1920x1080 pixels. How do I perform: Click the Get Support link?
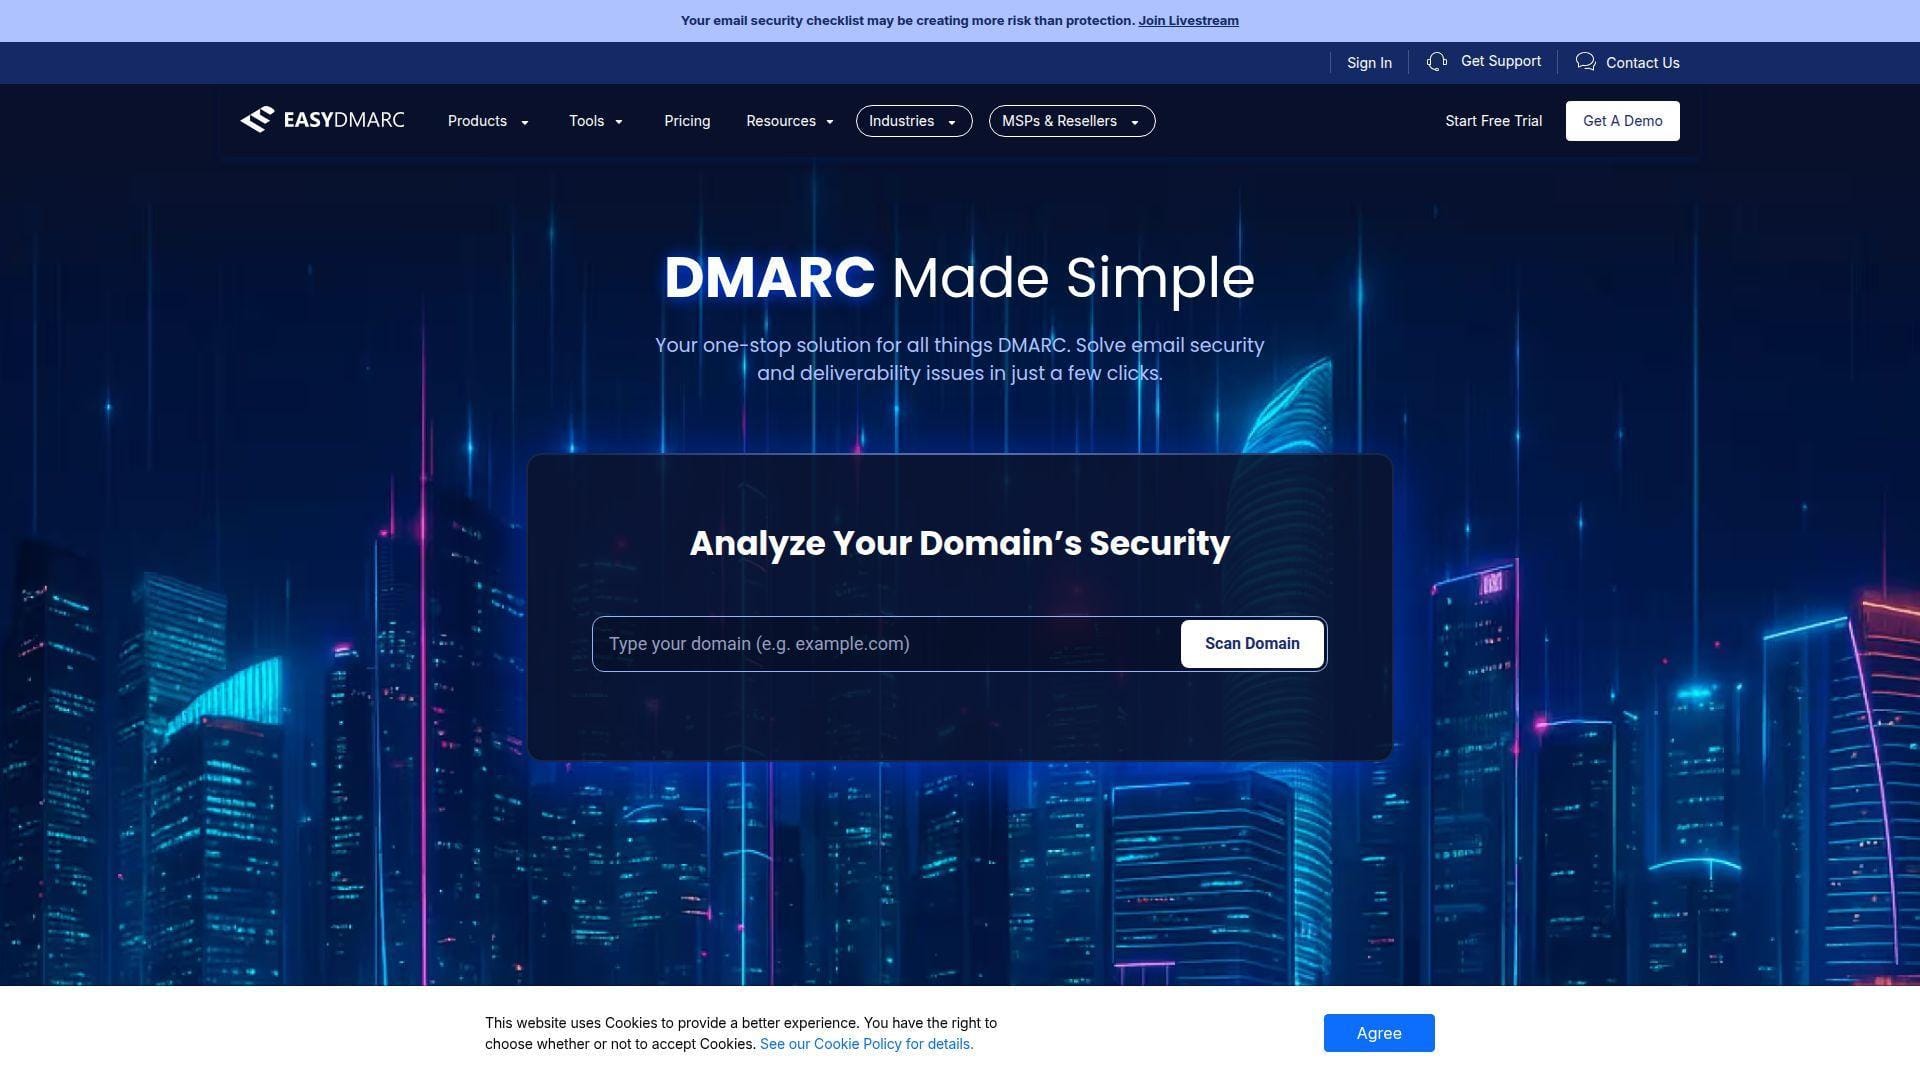(1501, 61)
